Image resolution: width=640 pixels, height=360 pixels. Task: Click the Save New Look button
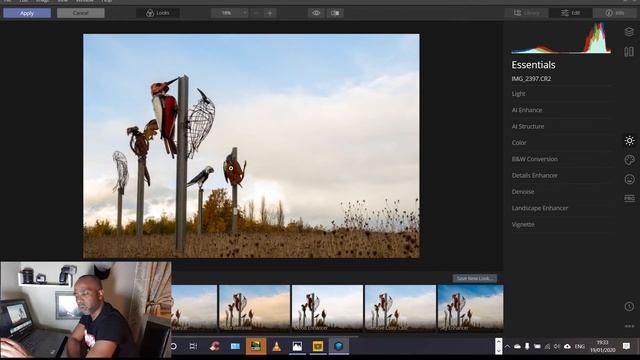tap(474, 278)
